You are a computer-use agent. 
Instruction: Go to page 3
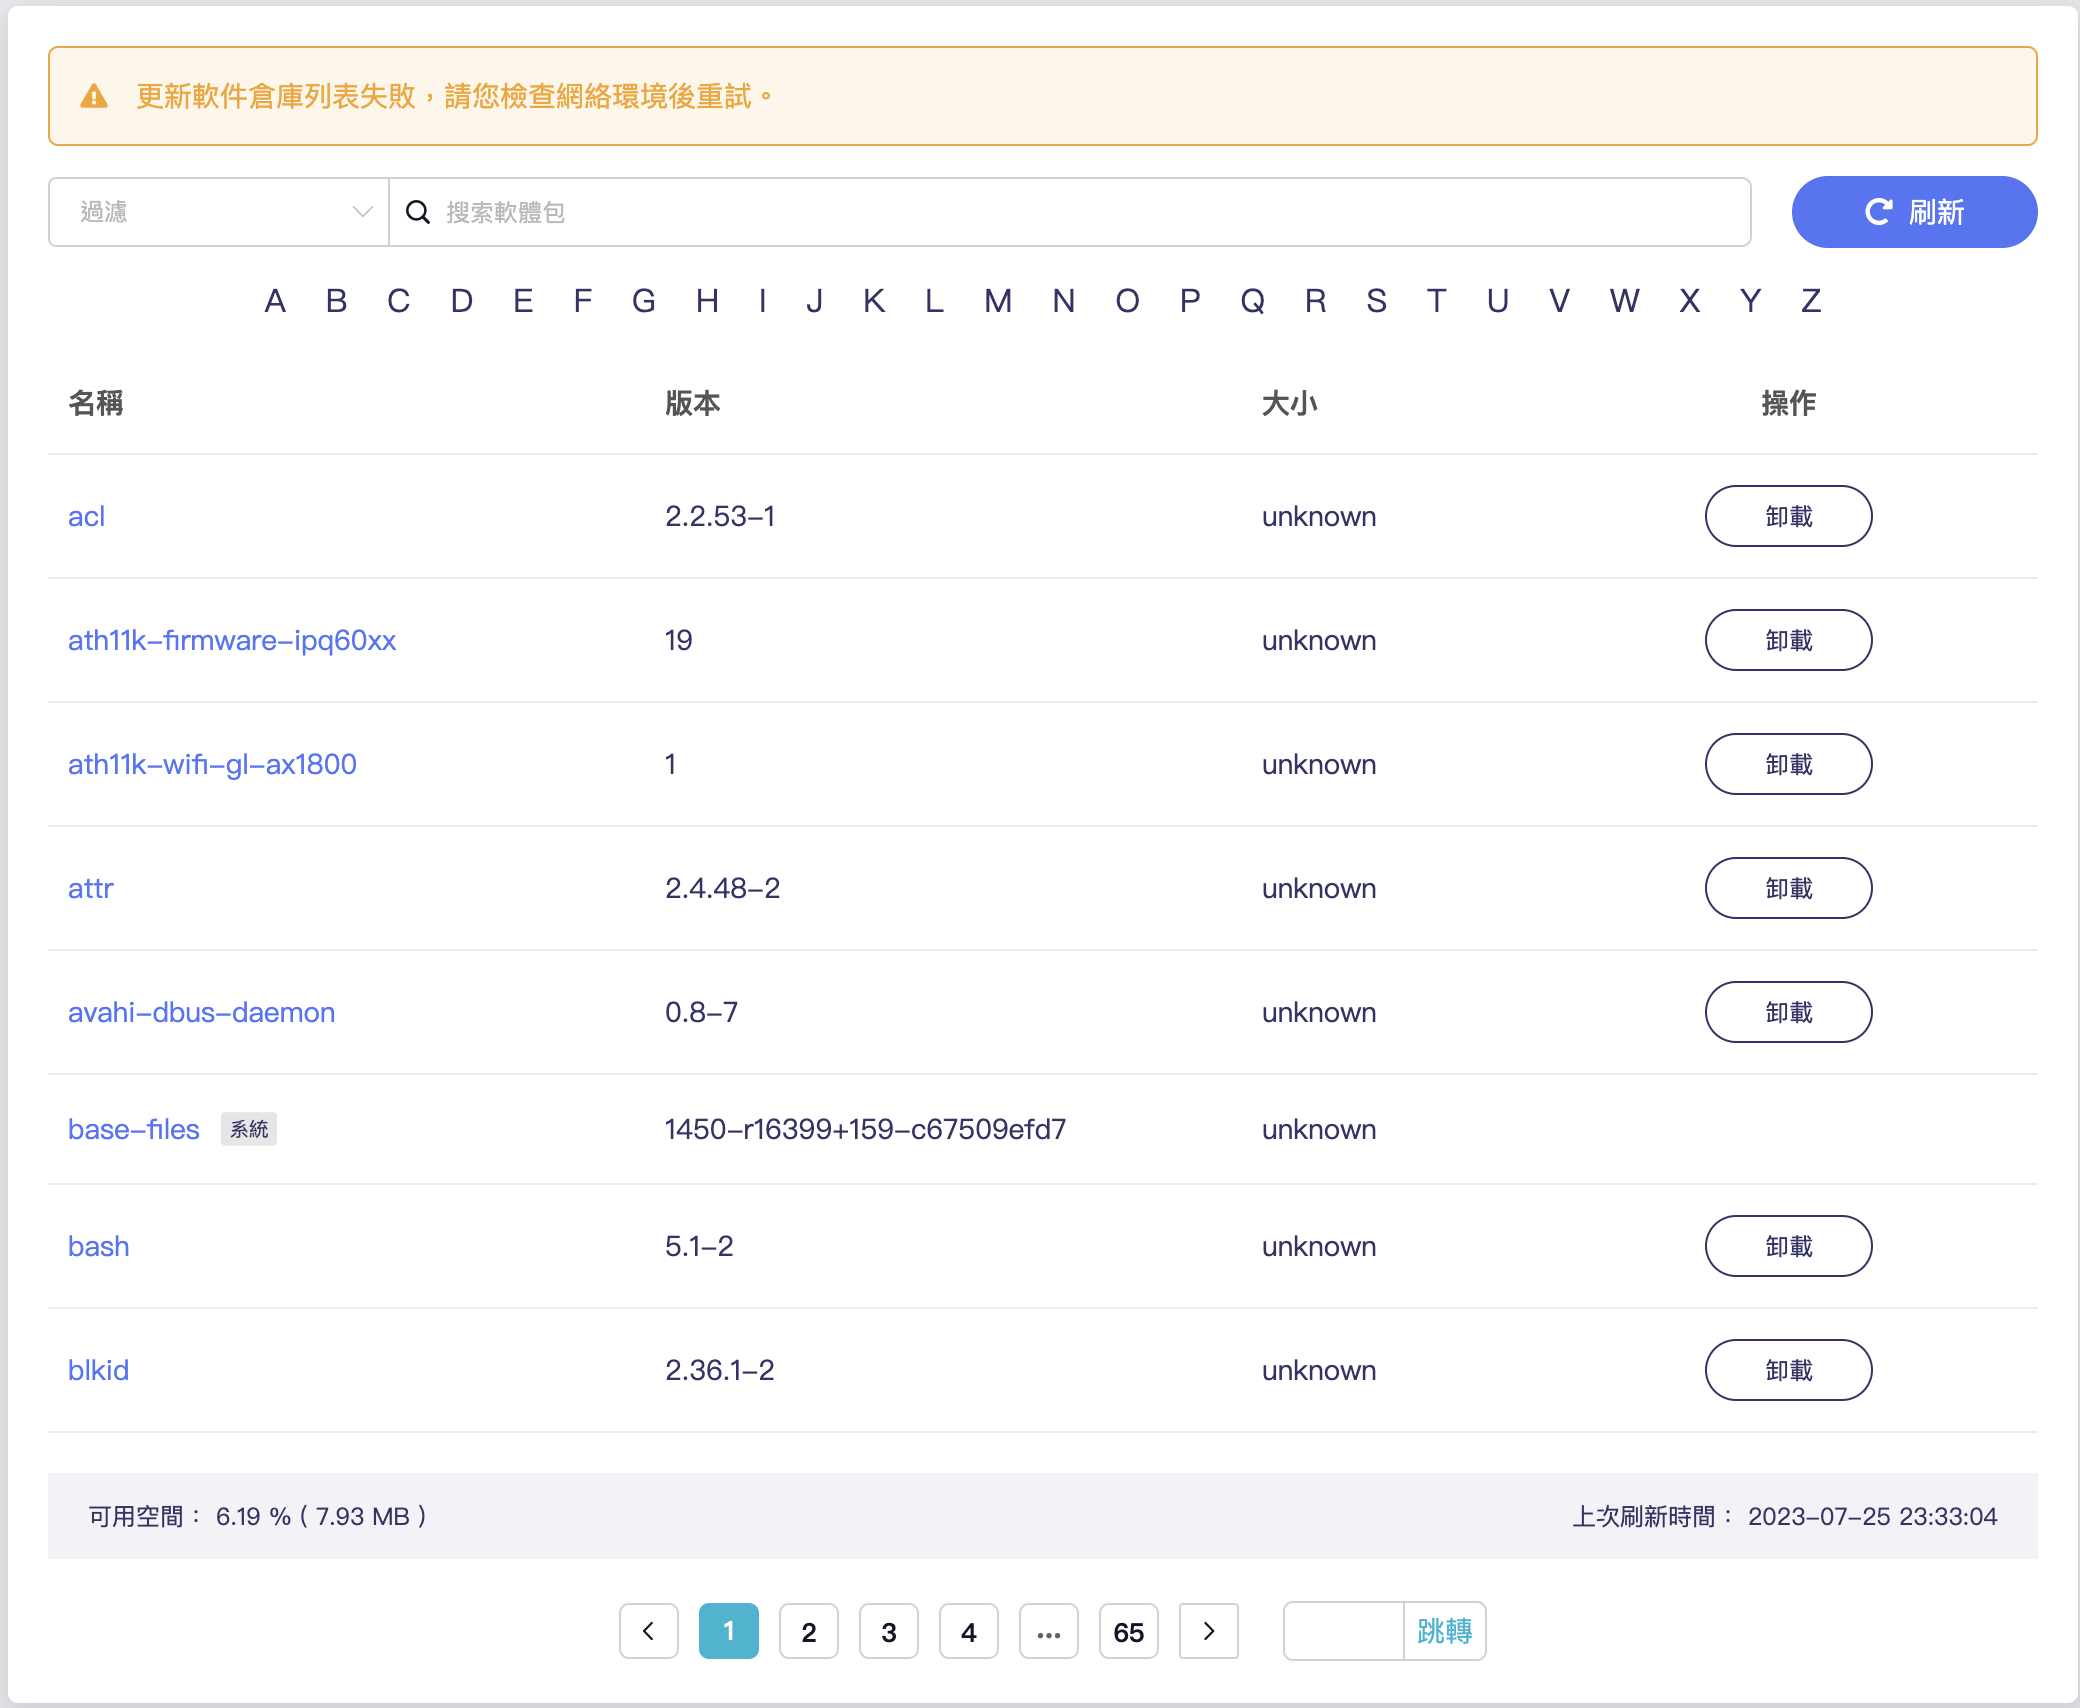(888, 1631)
